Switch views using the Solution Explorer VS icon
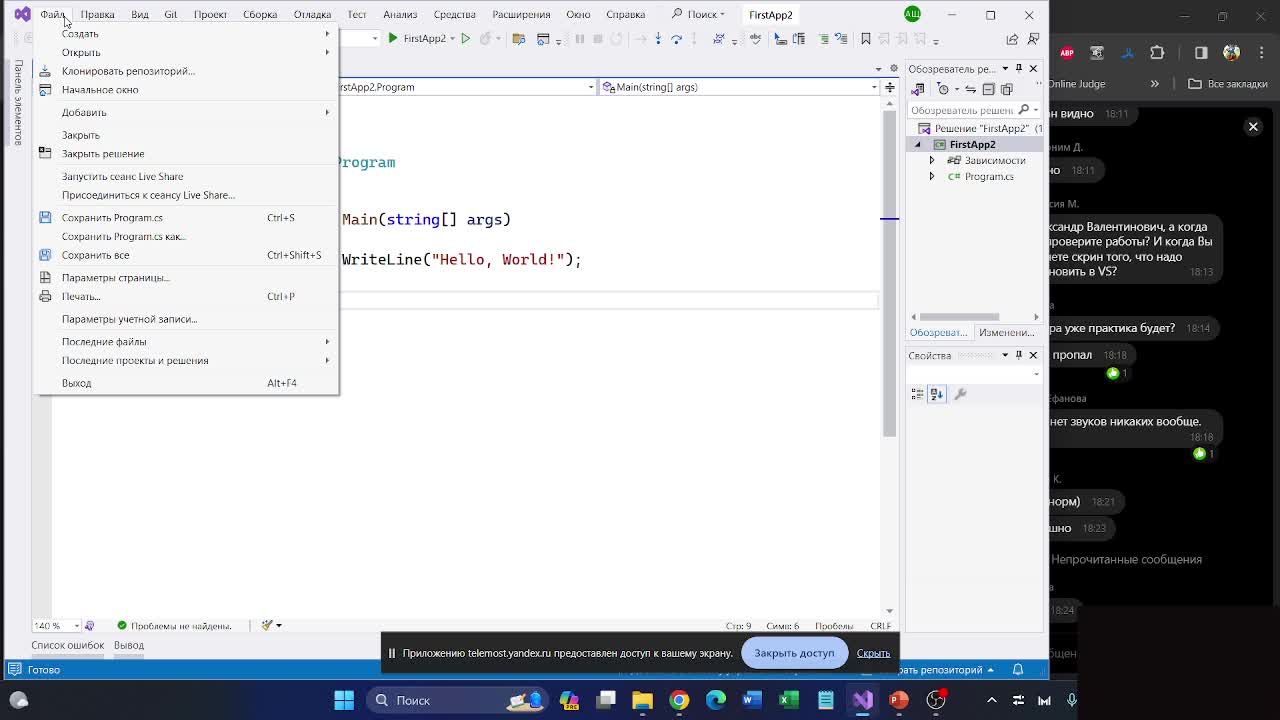This screenshot has width=1280, height=720. tap(917, 89)
